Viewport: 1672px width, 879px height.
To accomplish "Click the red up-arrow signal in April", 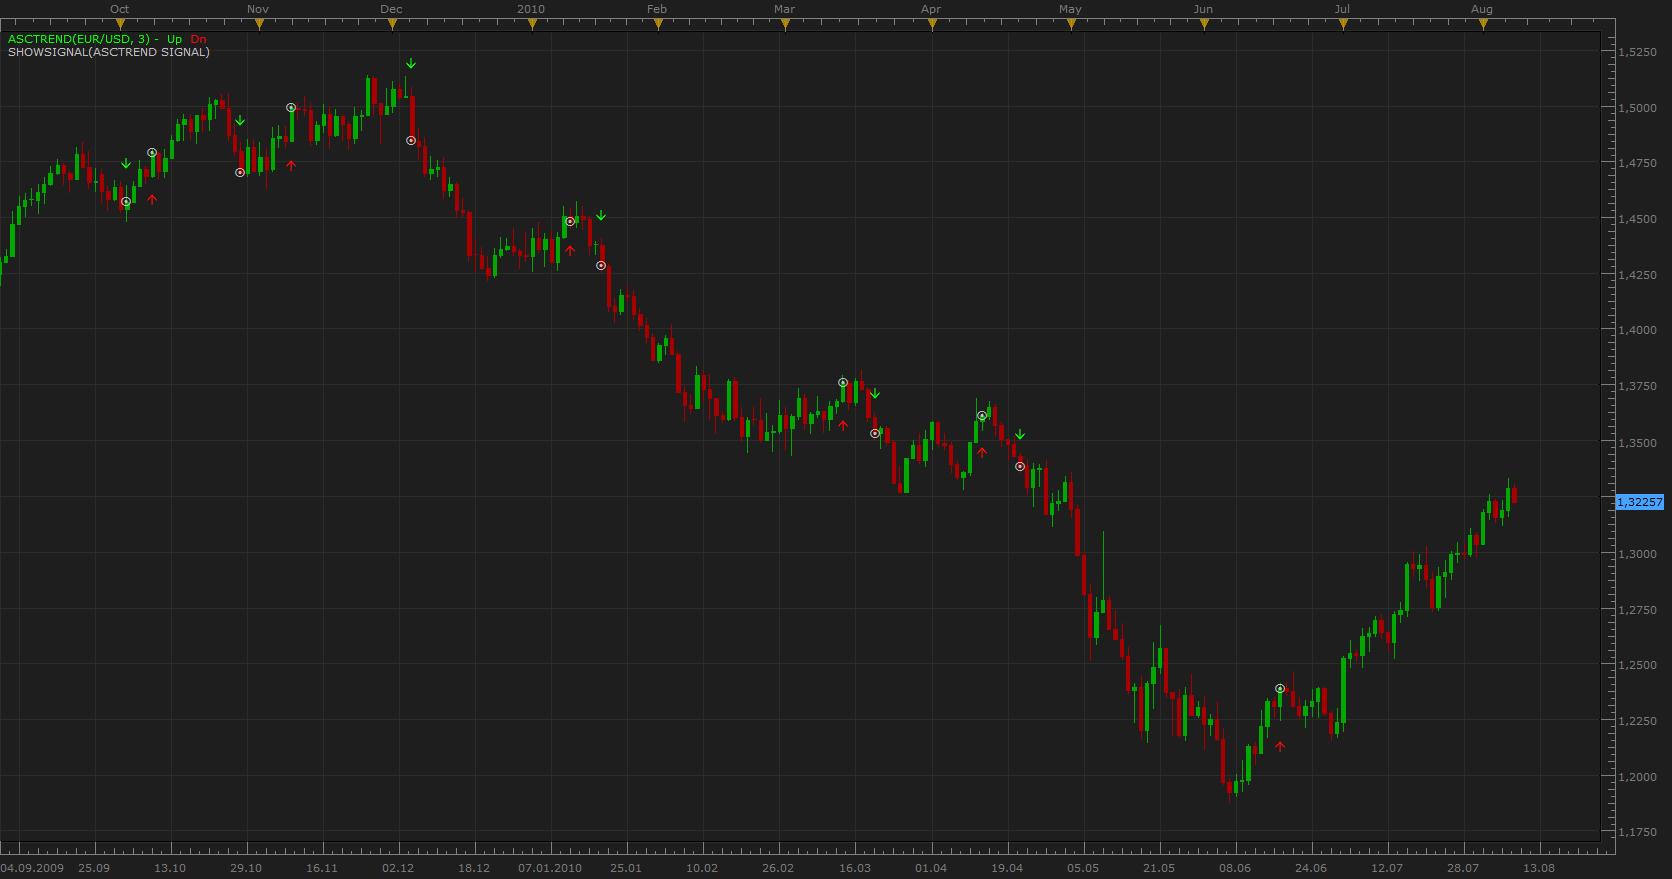I will 982,452.
